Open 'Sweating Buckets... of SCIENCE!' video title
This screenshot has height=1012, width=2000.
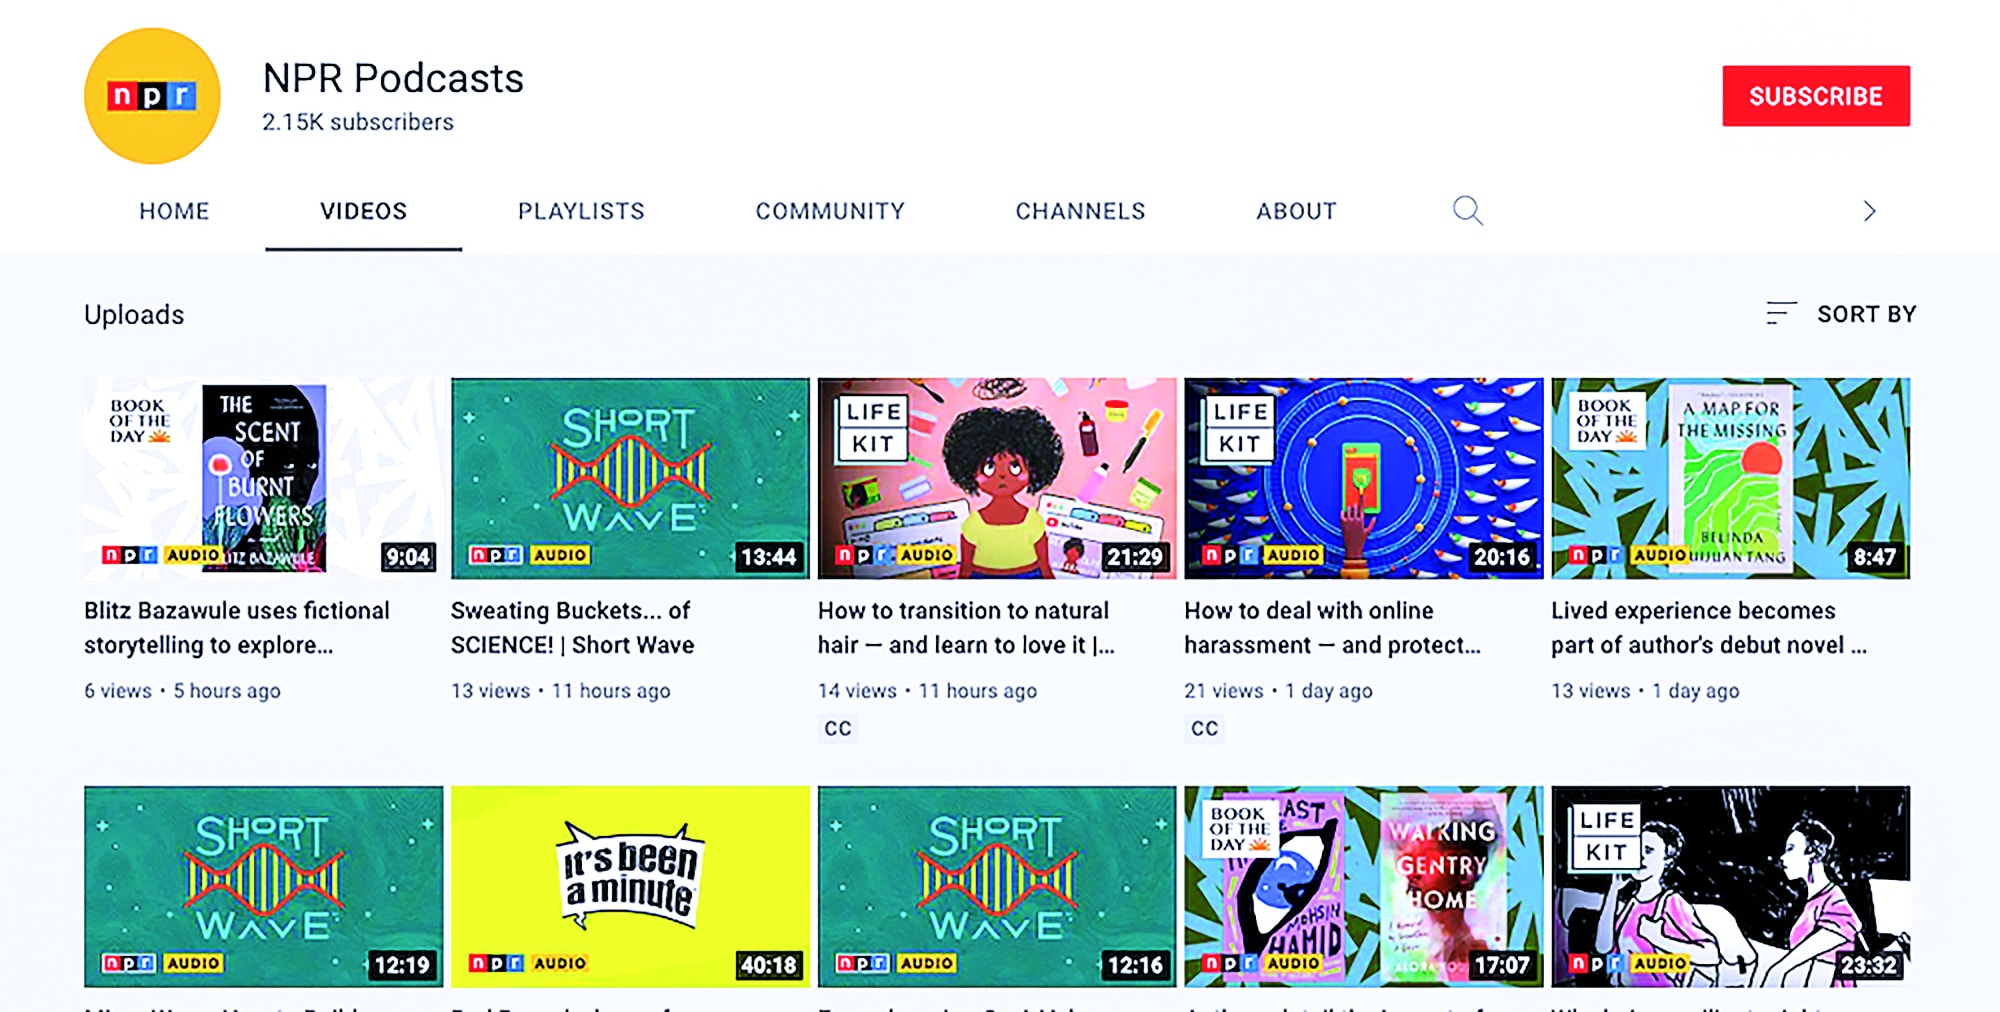pos(572,628)
